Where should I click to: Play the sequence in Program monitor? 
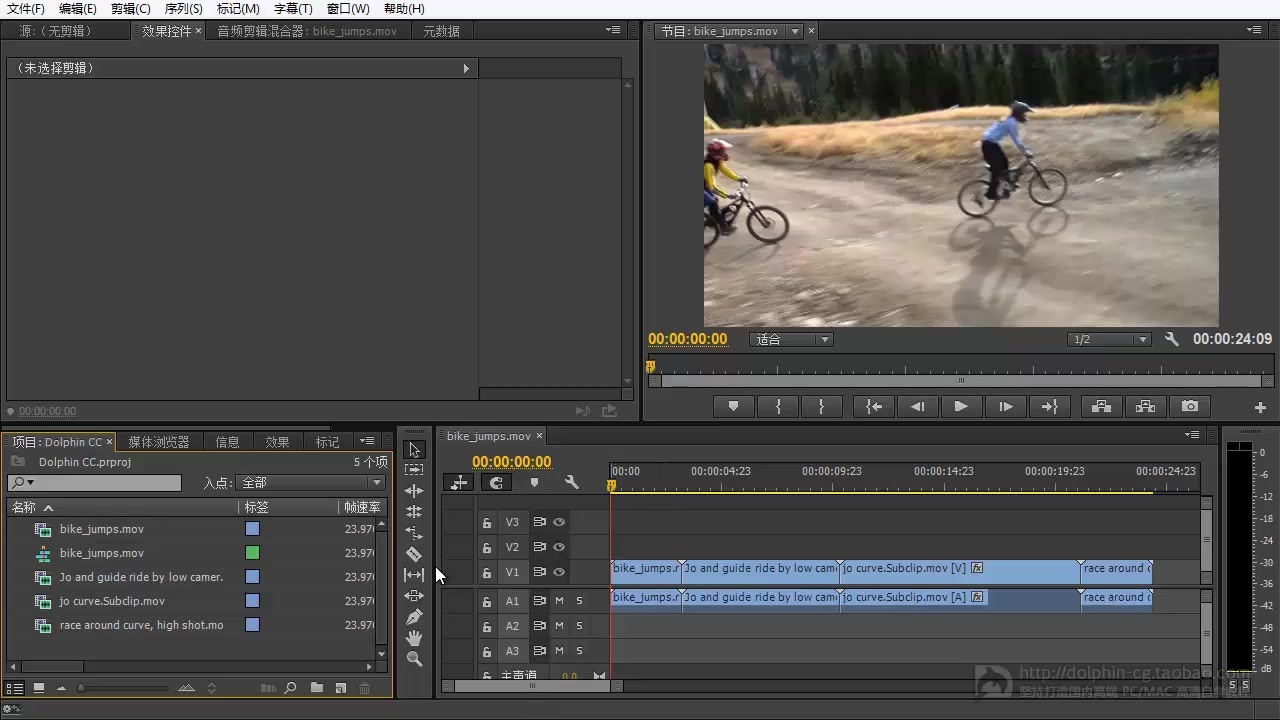961,407
